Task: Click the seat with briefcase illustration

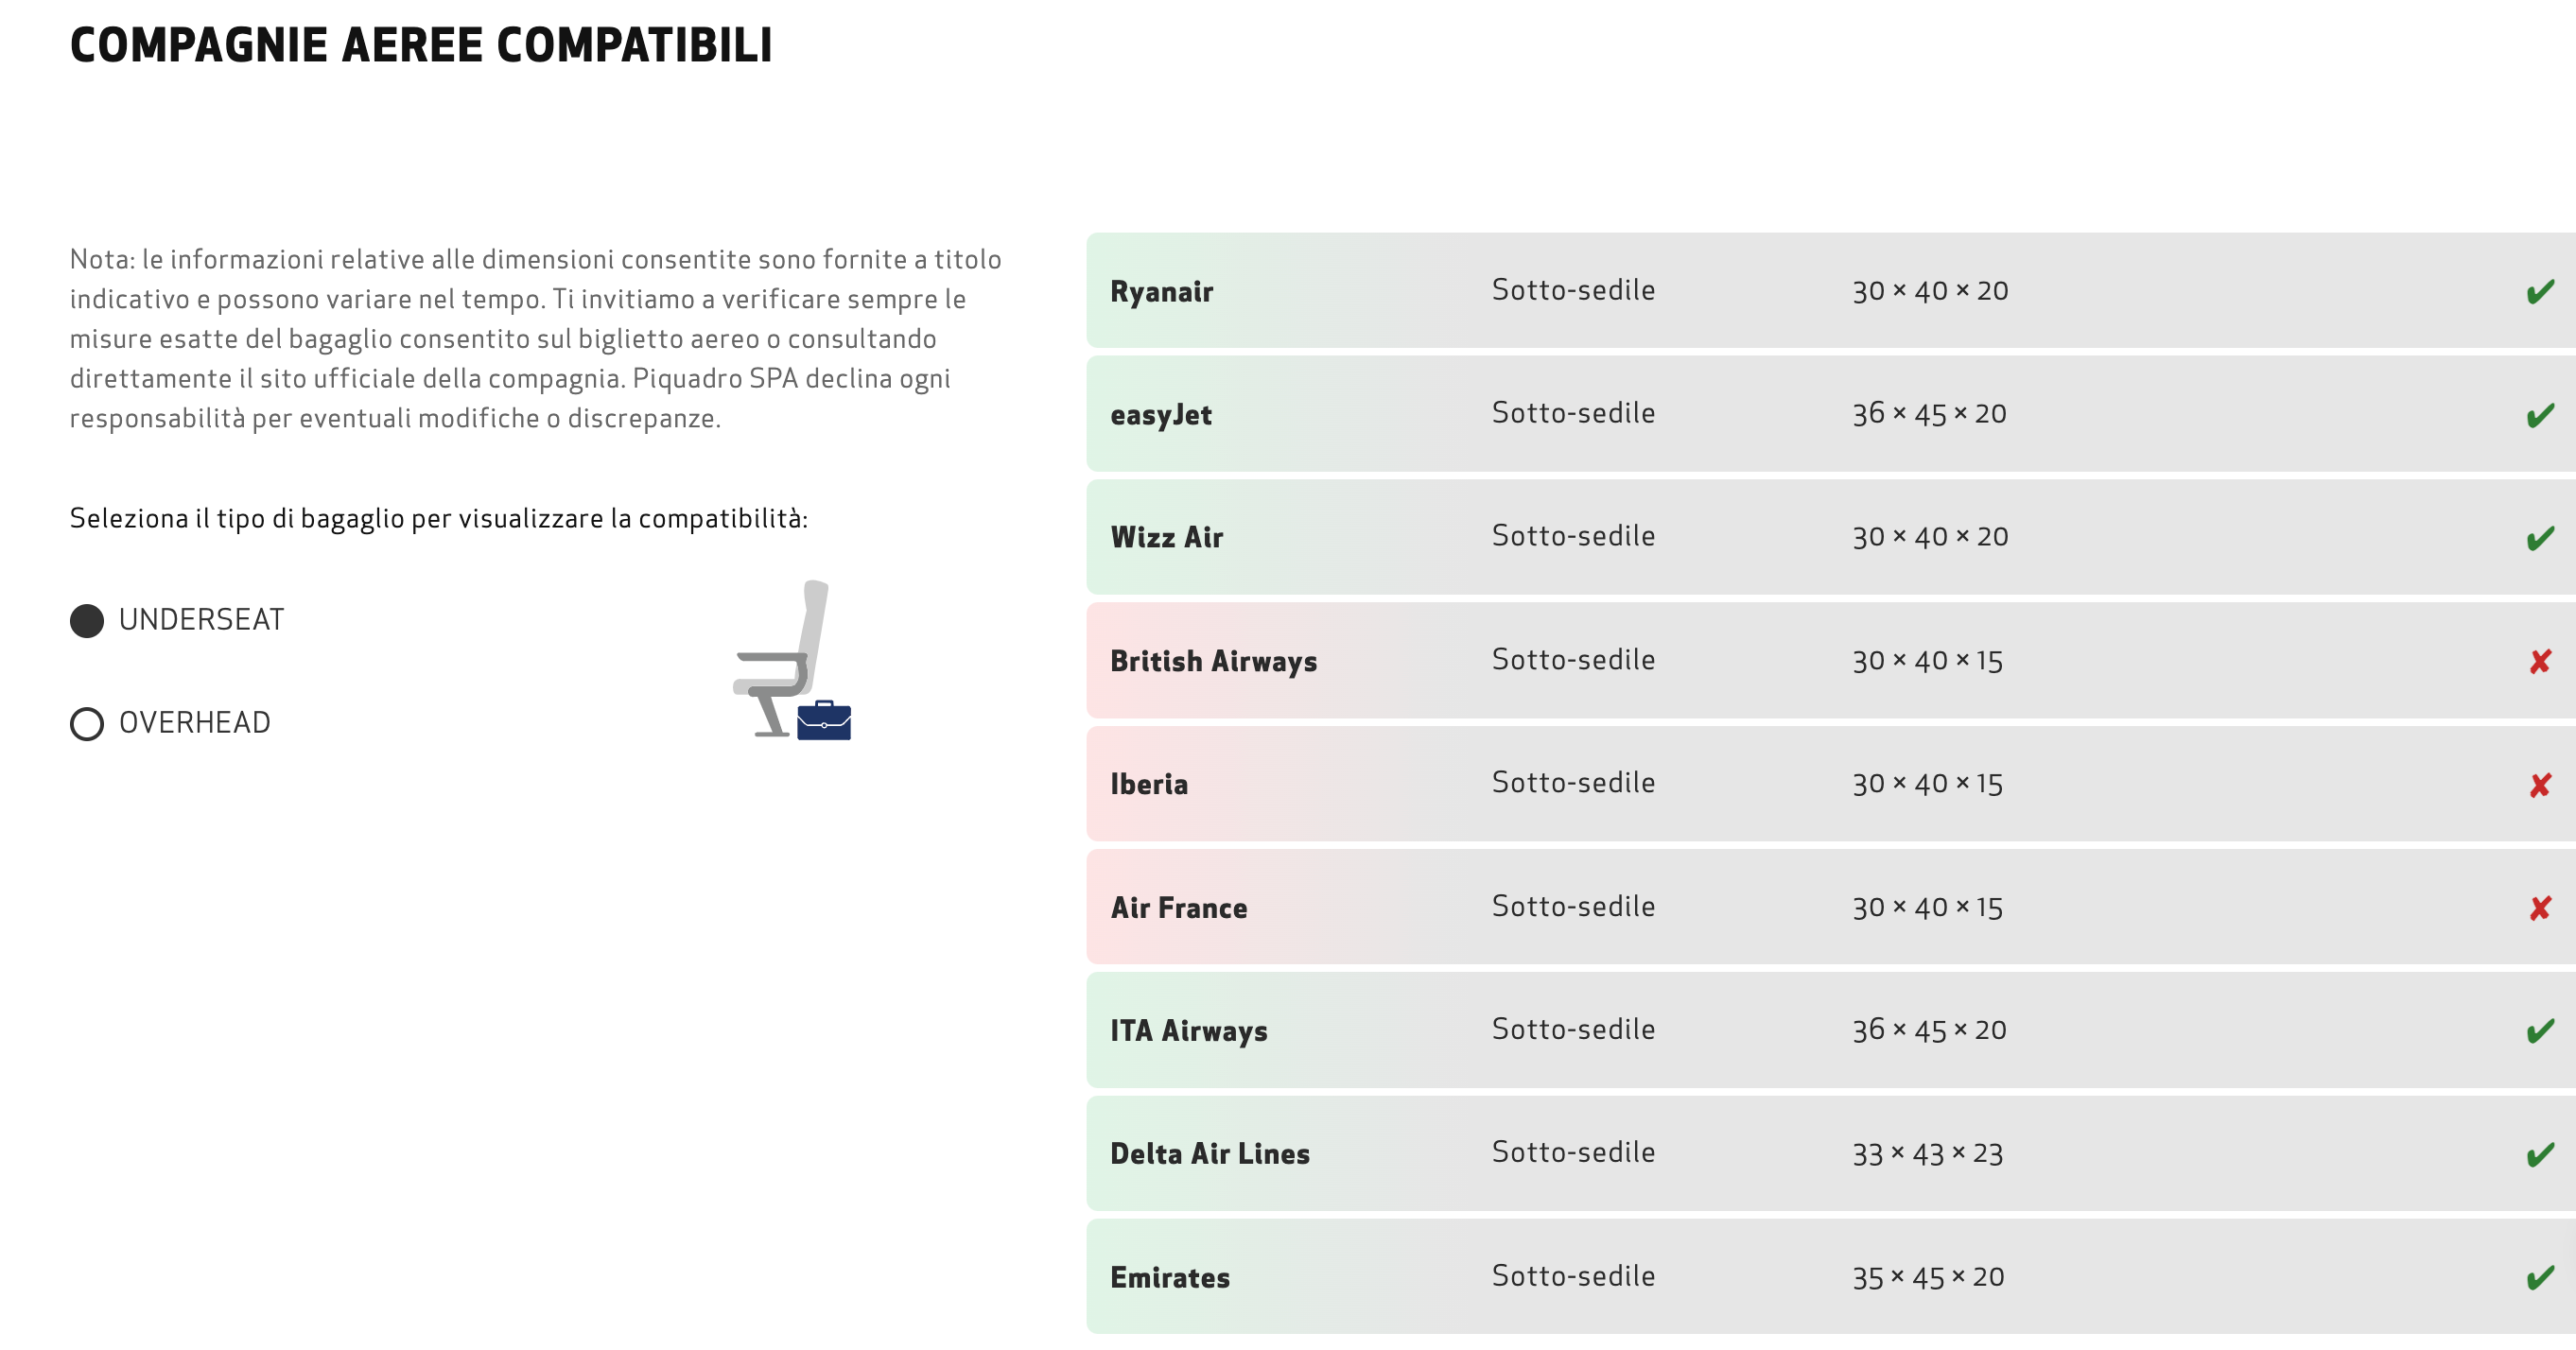Action: click(x=792, y=661)
